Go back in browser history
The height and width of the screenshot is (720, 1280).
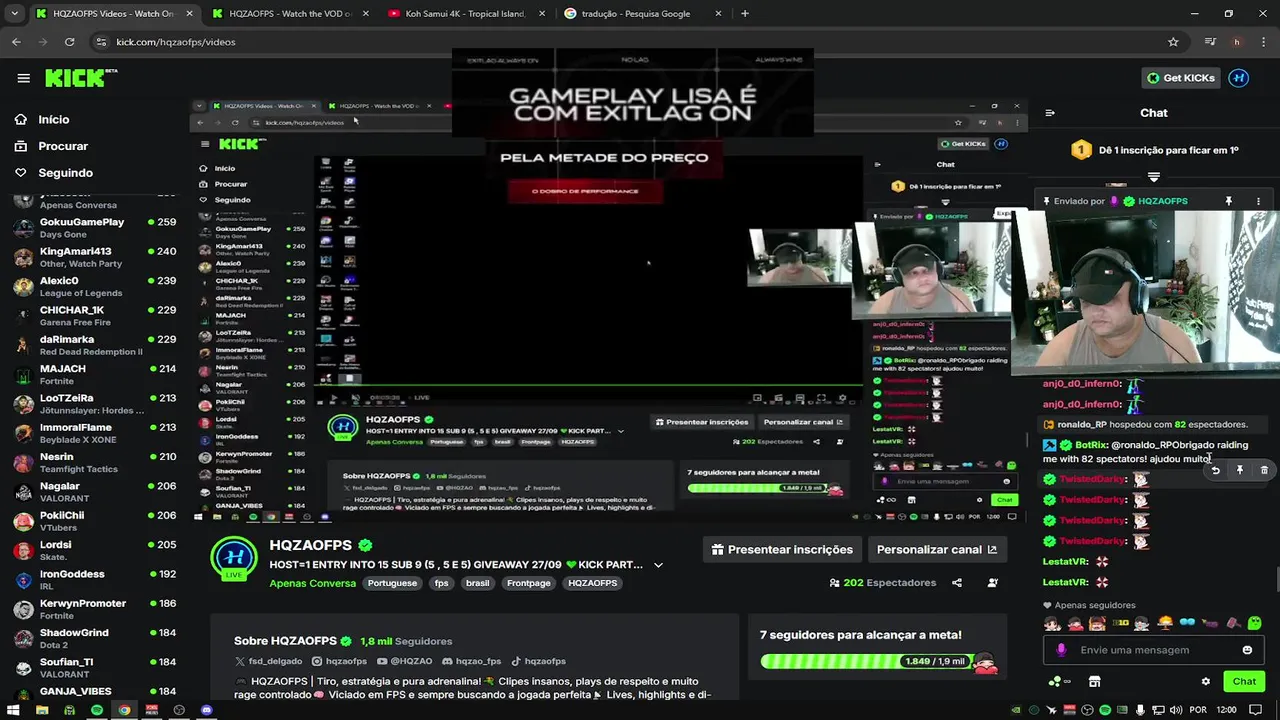[x=16, y=42]
